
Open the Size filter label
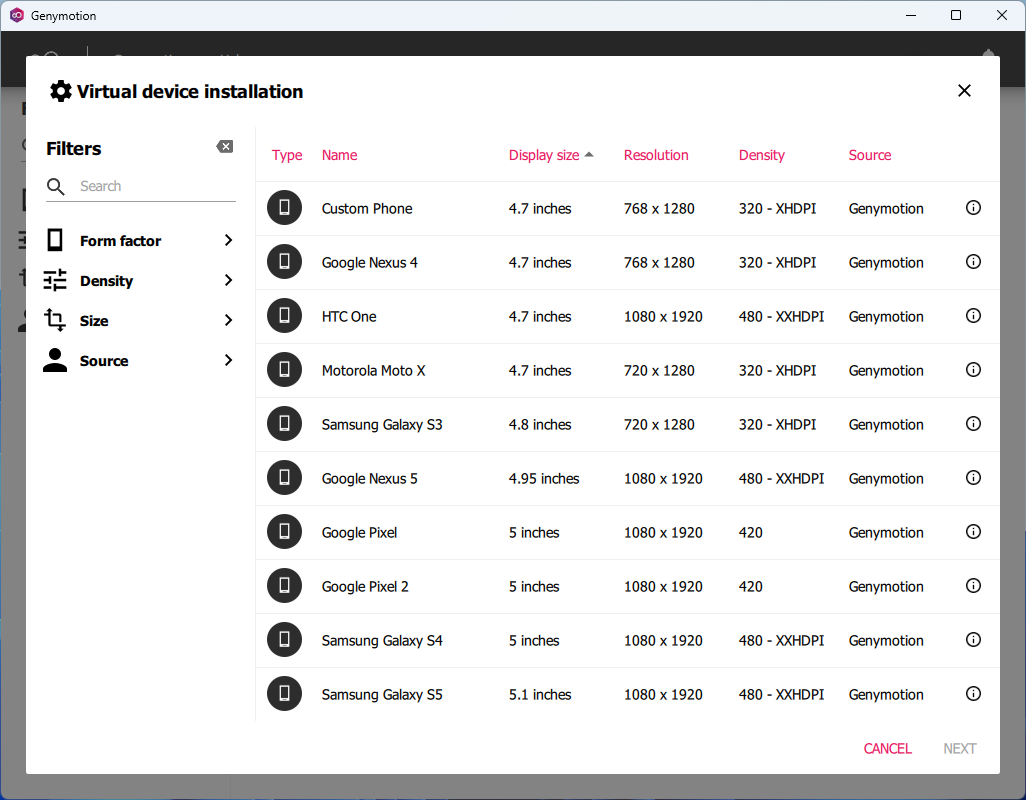pos(94,321)
